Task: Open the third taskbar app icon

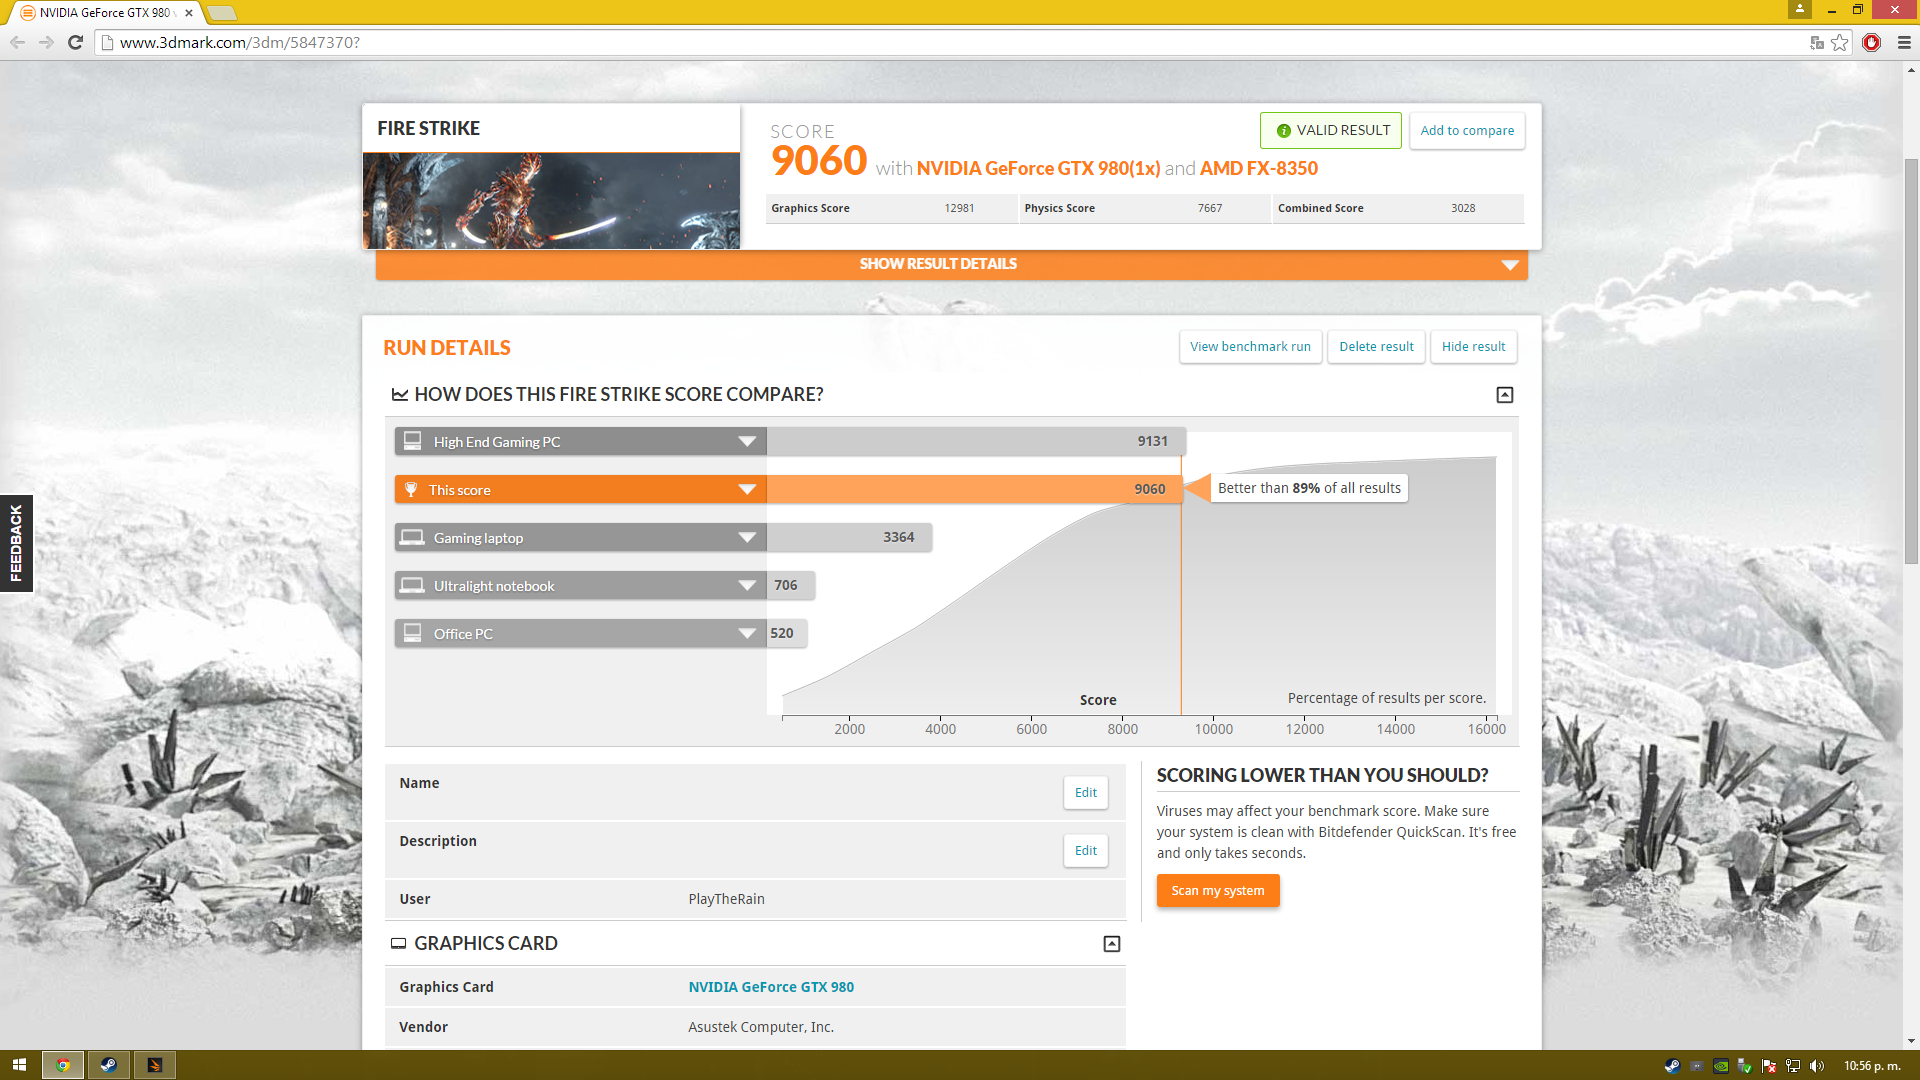Action: (x=154, y=1065)
